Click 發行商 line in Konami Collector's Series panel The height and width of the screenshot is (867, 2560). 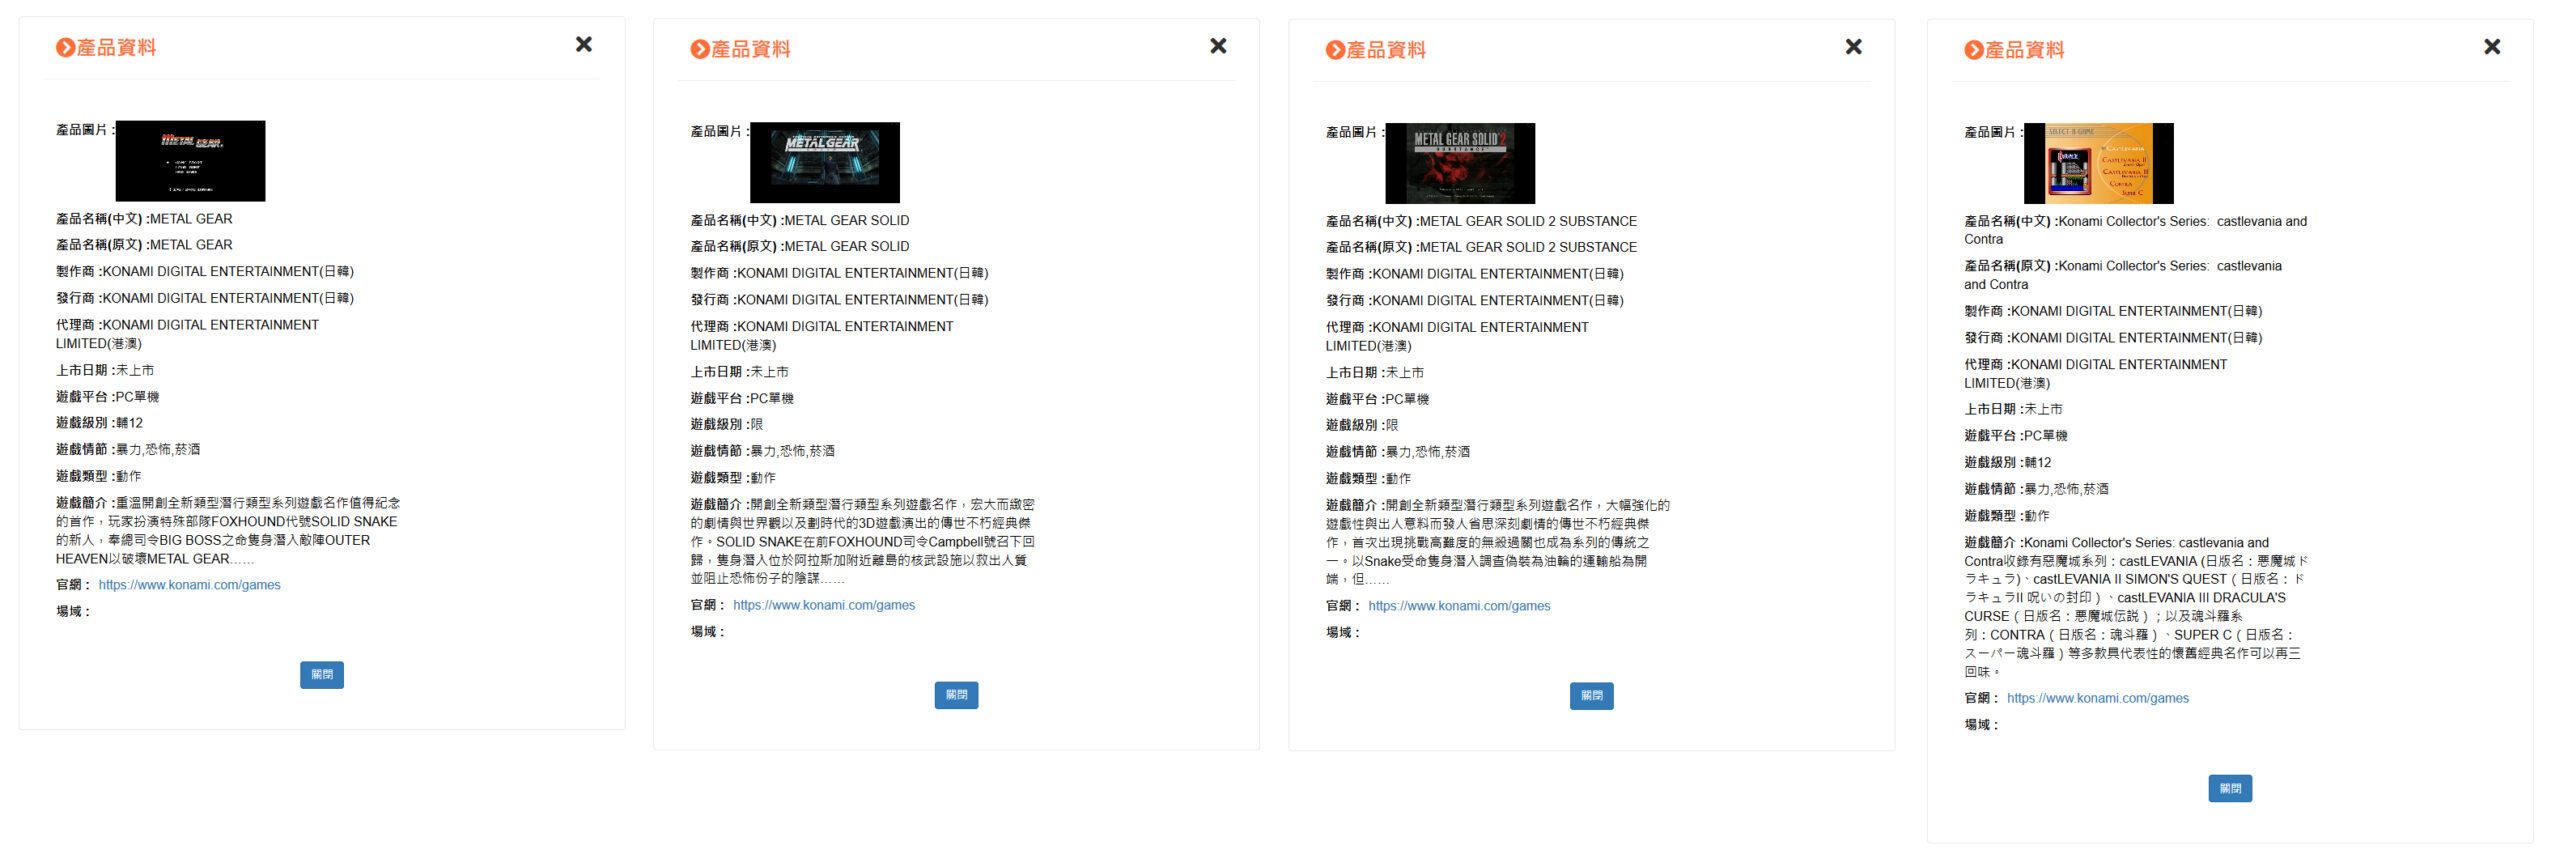2113,338
